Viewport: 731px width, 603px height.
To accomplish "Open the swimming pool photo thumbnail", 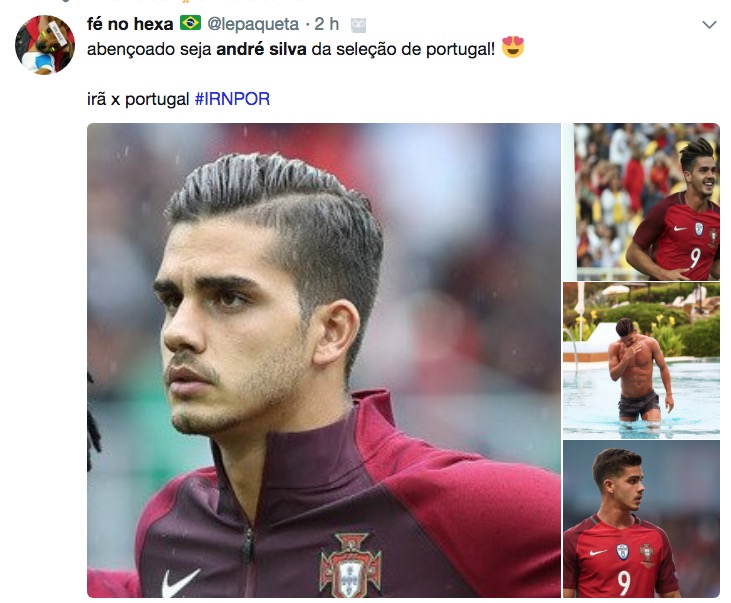I will tap(641, 360).
